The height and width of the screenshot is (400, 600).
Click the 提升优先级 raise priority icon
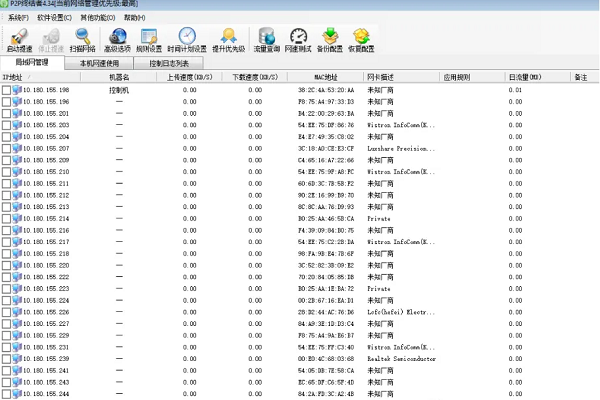click(x=228, y=38)
